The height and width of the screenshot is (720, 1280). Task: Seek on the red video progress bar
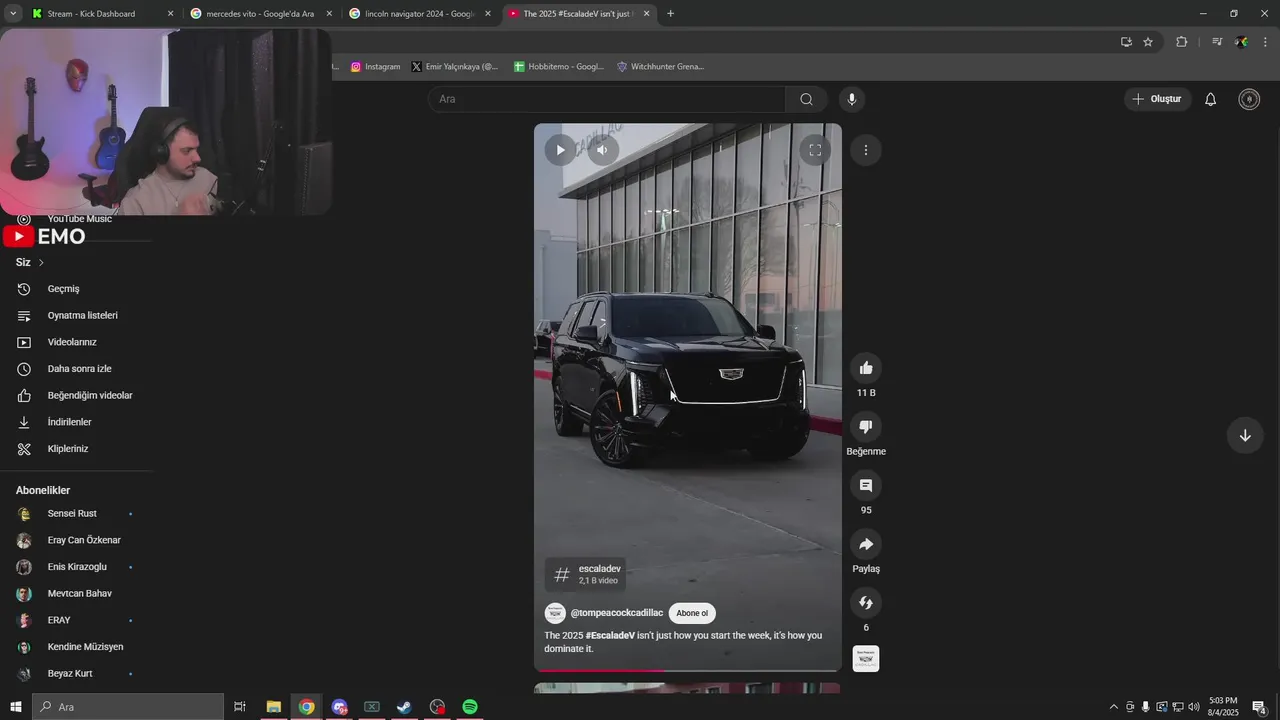tap(688, 670)
